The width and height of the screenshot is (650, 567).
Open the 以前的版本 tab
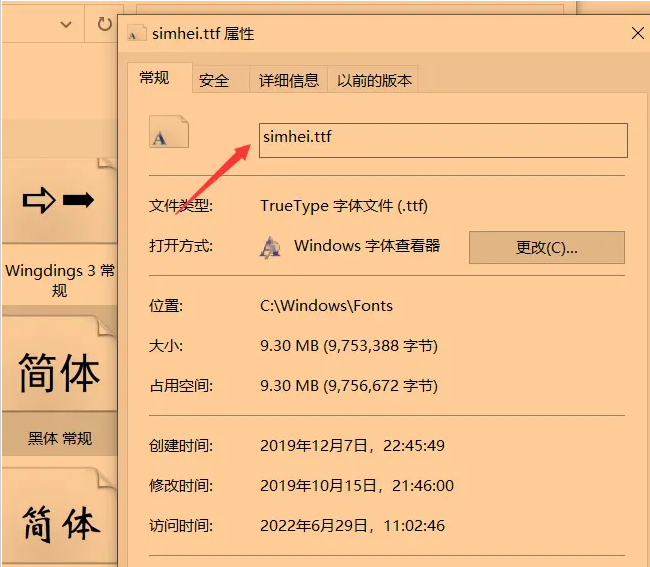[373, 80]
